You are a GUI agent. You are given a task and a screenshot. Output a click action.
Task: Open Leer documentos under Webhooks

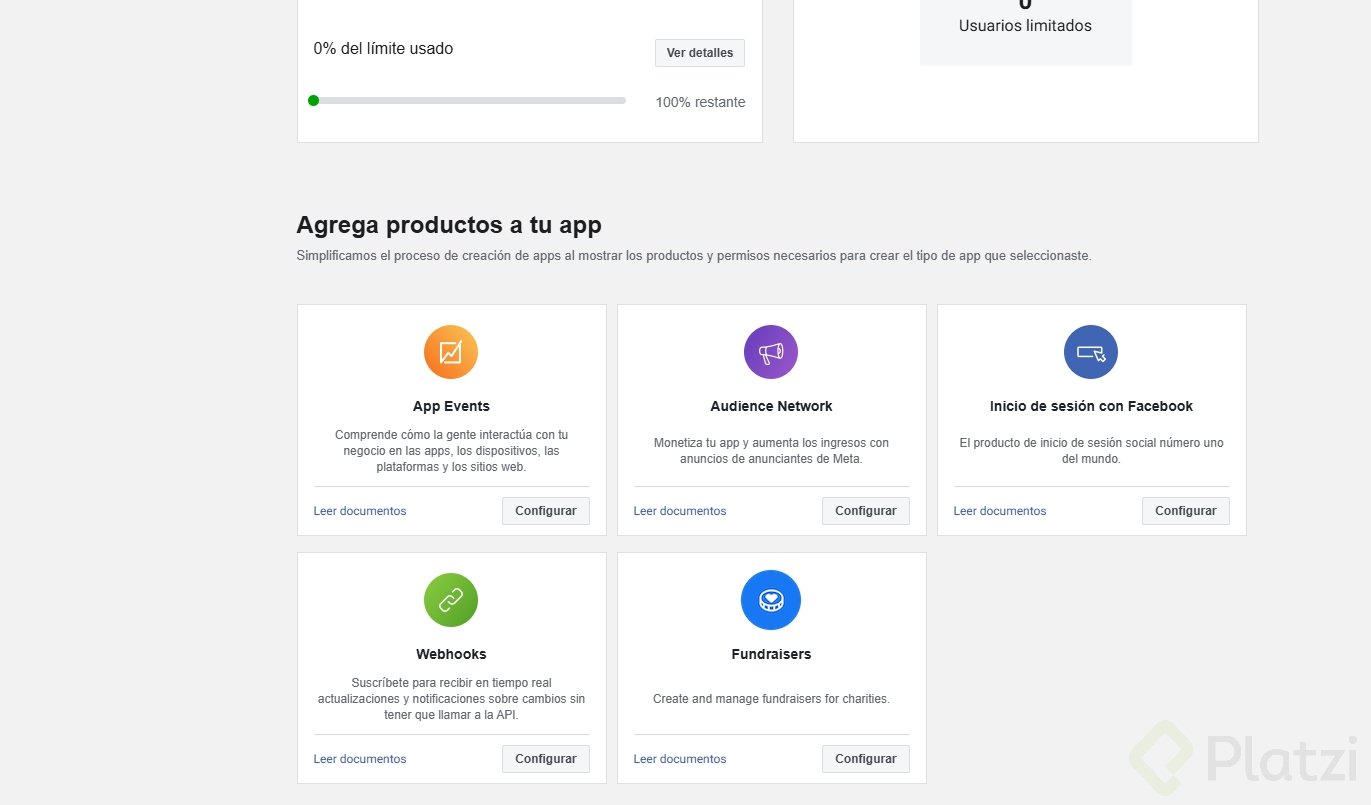(360, 759)
